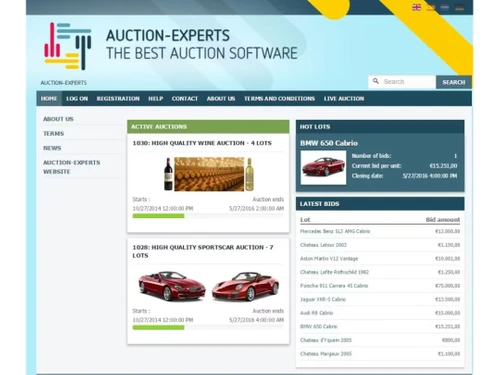This screenshot has width=500, height=375.
Task: Click Audi R8 Cabrio bid row
Action: coord(380,313)
